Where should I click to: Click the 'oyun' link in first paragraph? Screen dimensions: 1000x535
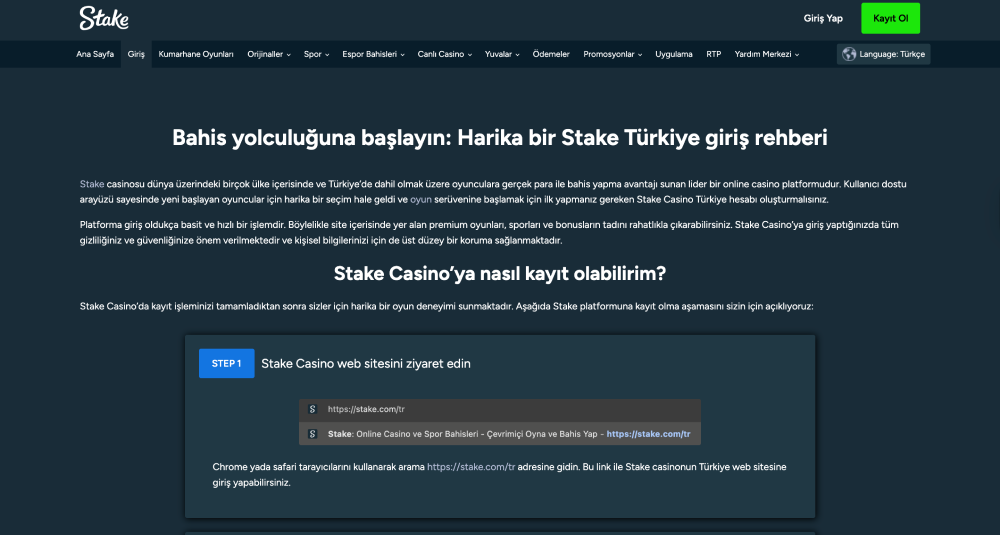[x=421, y=200]
